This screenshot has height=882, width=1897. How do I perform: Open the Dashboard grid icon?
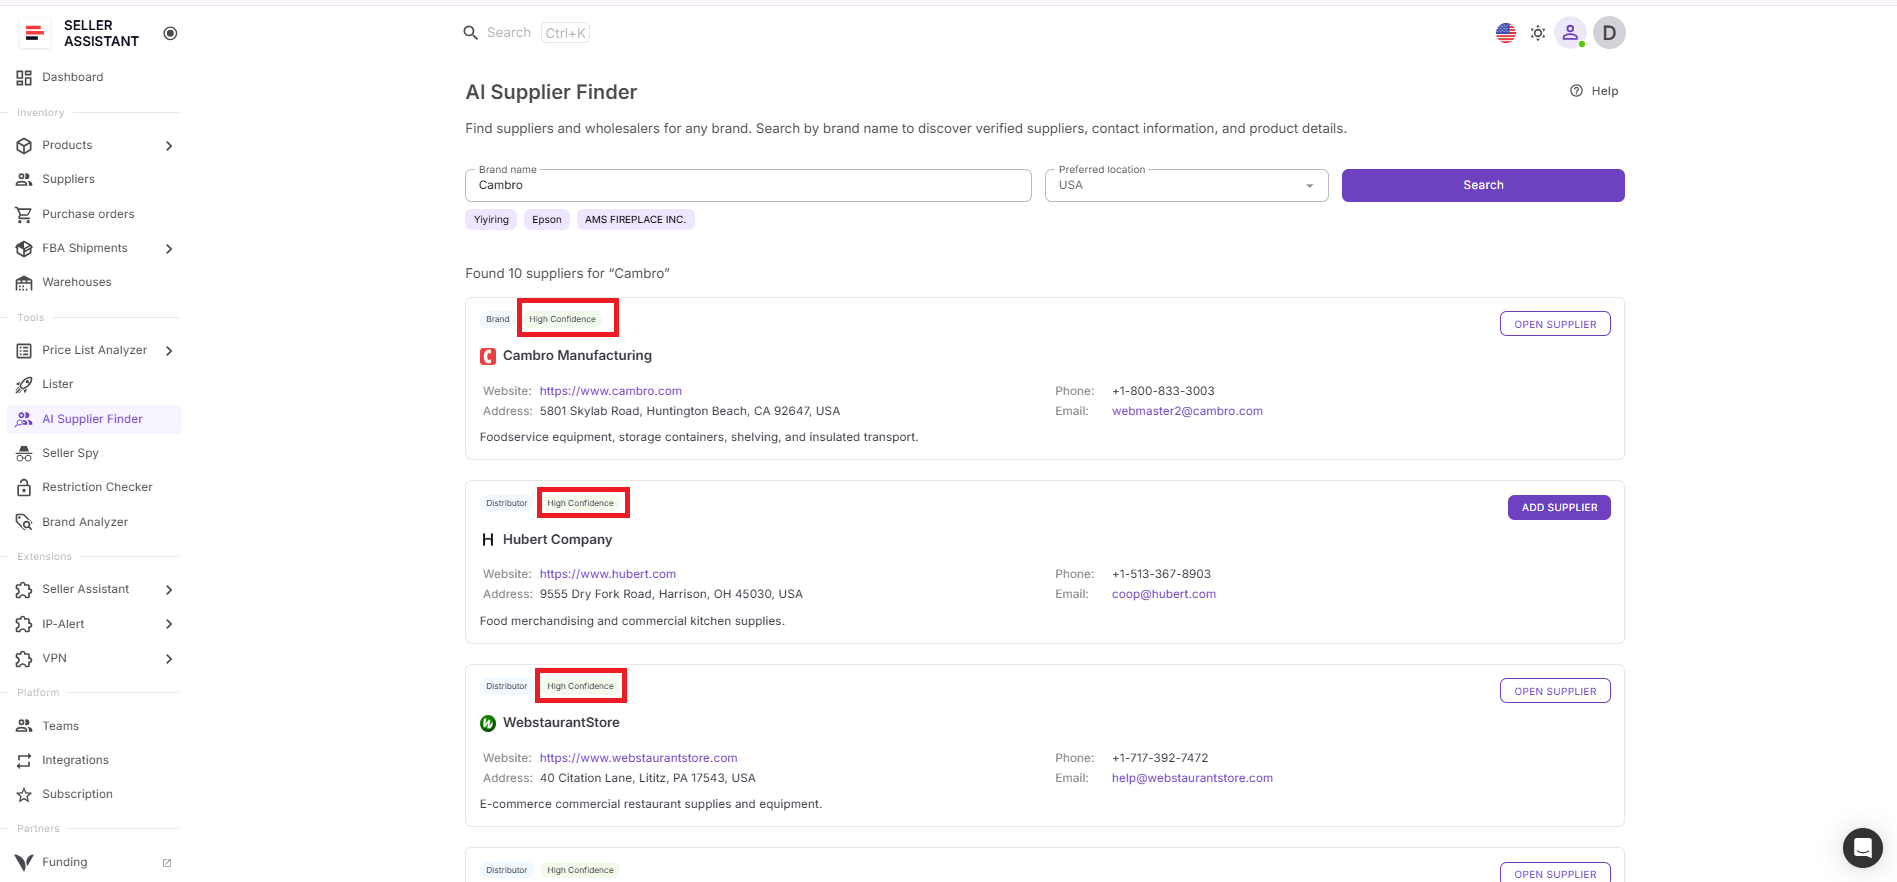point(24,78)
